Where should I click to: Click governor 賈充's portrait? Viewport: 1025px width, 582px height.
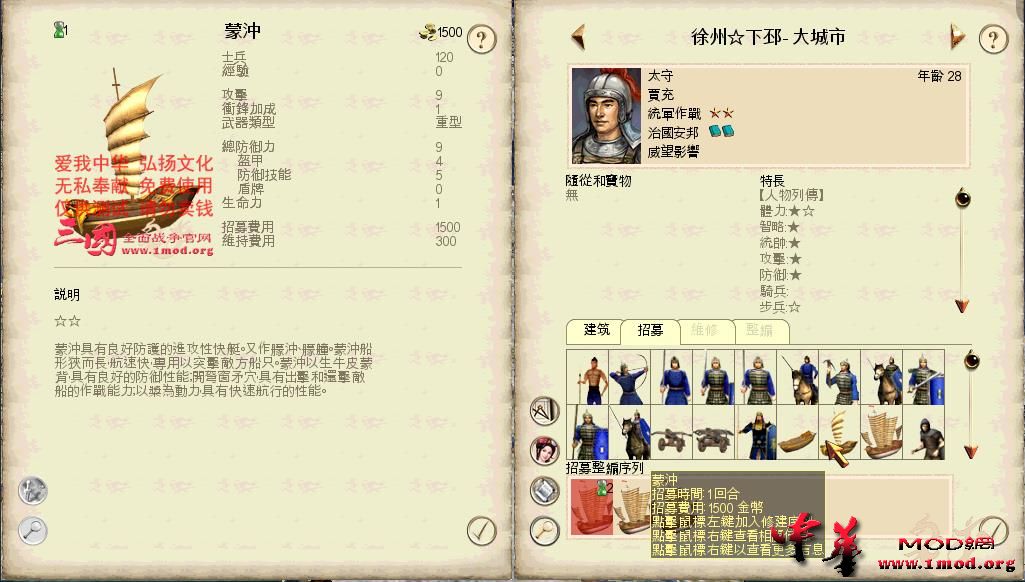(x=606, y=116)
